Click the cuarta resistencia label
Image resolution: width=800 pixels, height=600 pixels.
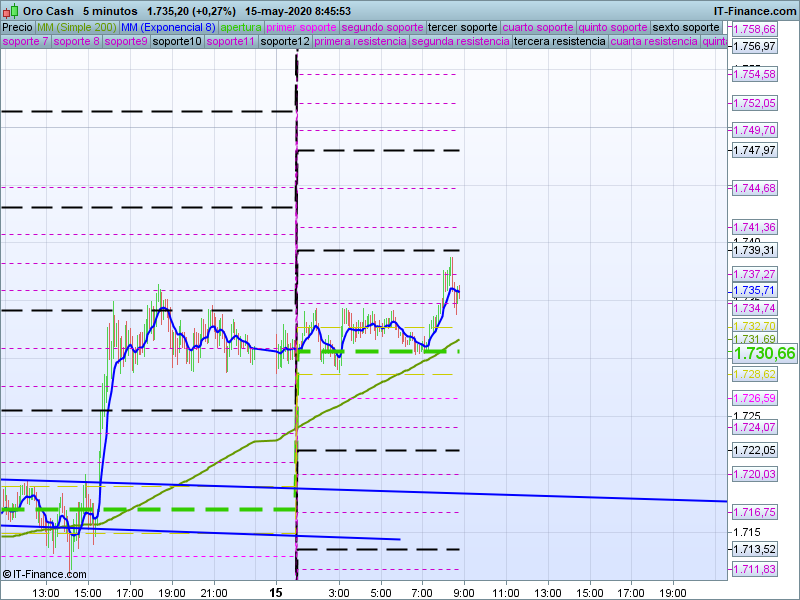[654, 42]
